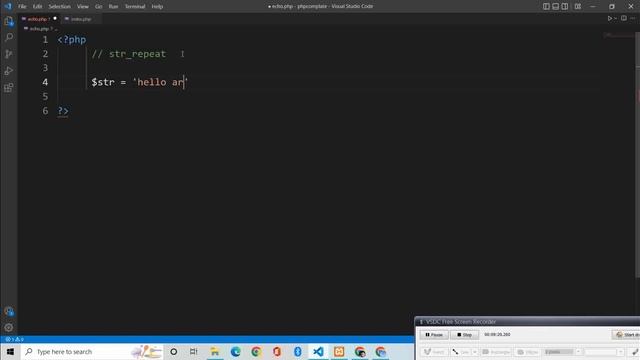Place cursor in '<?php' on line 1
Viewport: 640px width, 360px height.
point(72,40)
